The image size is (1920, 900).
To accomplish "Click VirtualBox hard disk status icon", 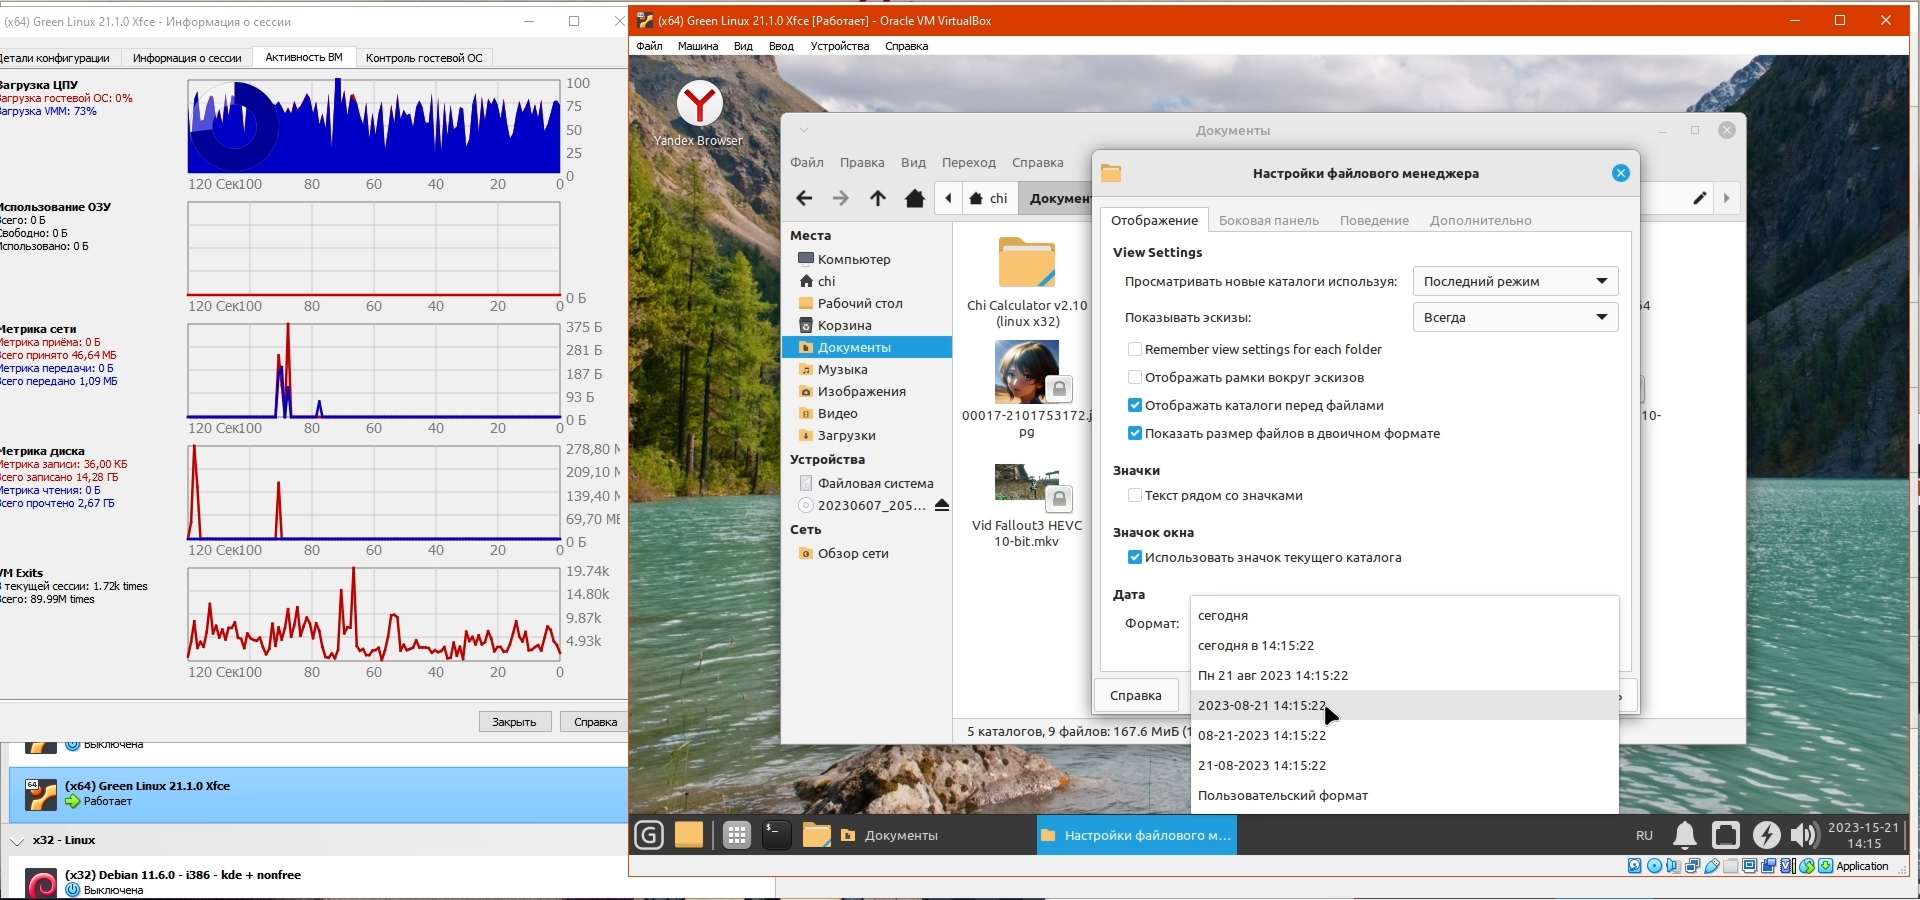I will pyautogui.click(x=1635, y=866).
